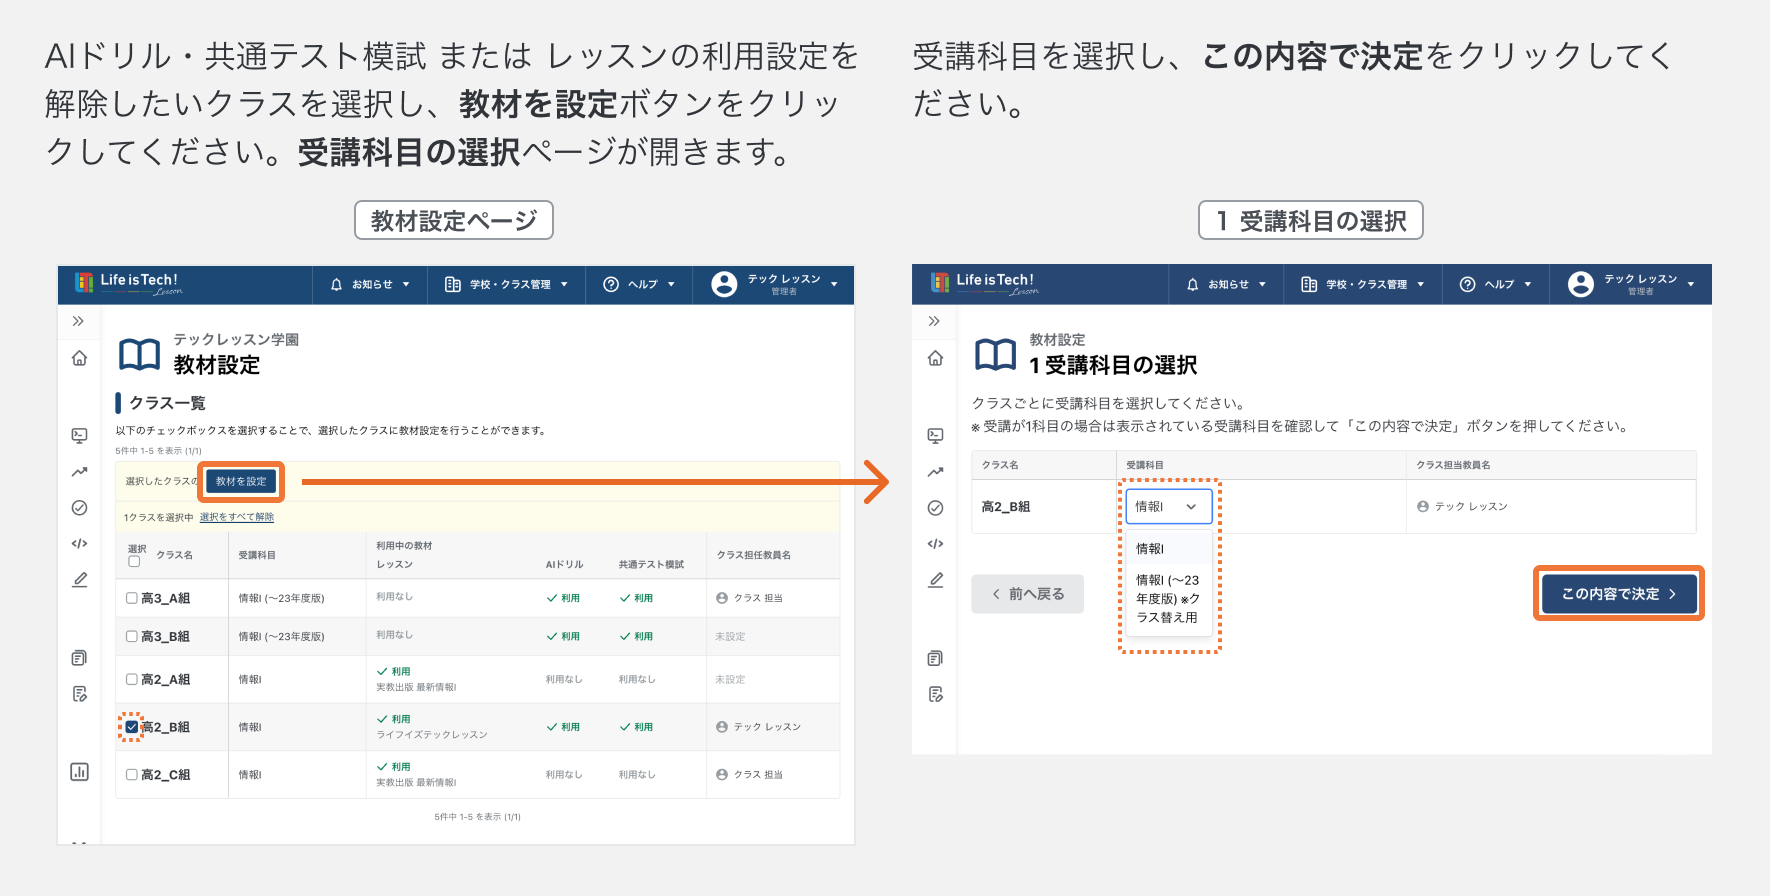Check the 高3_A組 class checkbox

click(132, 598)
